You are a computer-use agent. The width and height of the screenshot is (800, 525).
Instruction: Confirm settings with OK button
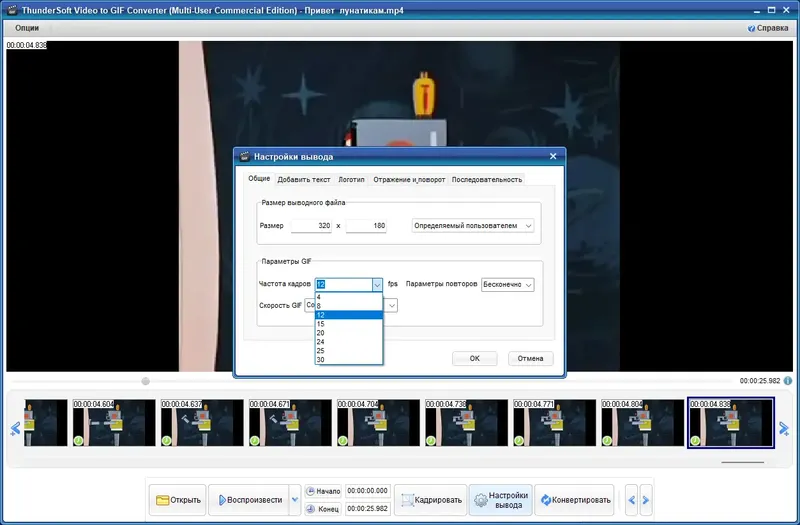(474, 358)
